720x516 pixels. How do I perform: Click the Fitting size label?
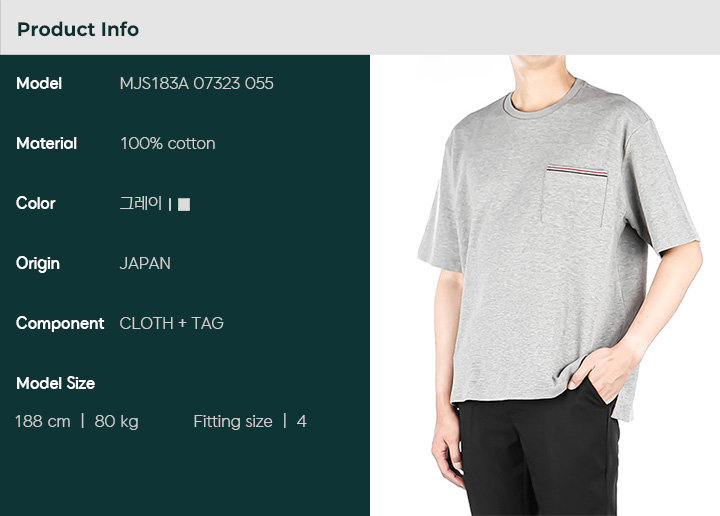pos(233,422)
